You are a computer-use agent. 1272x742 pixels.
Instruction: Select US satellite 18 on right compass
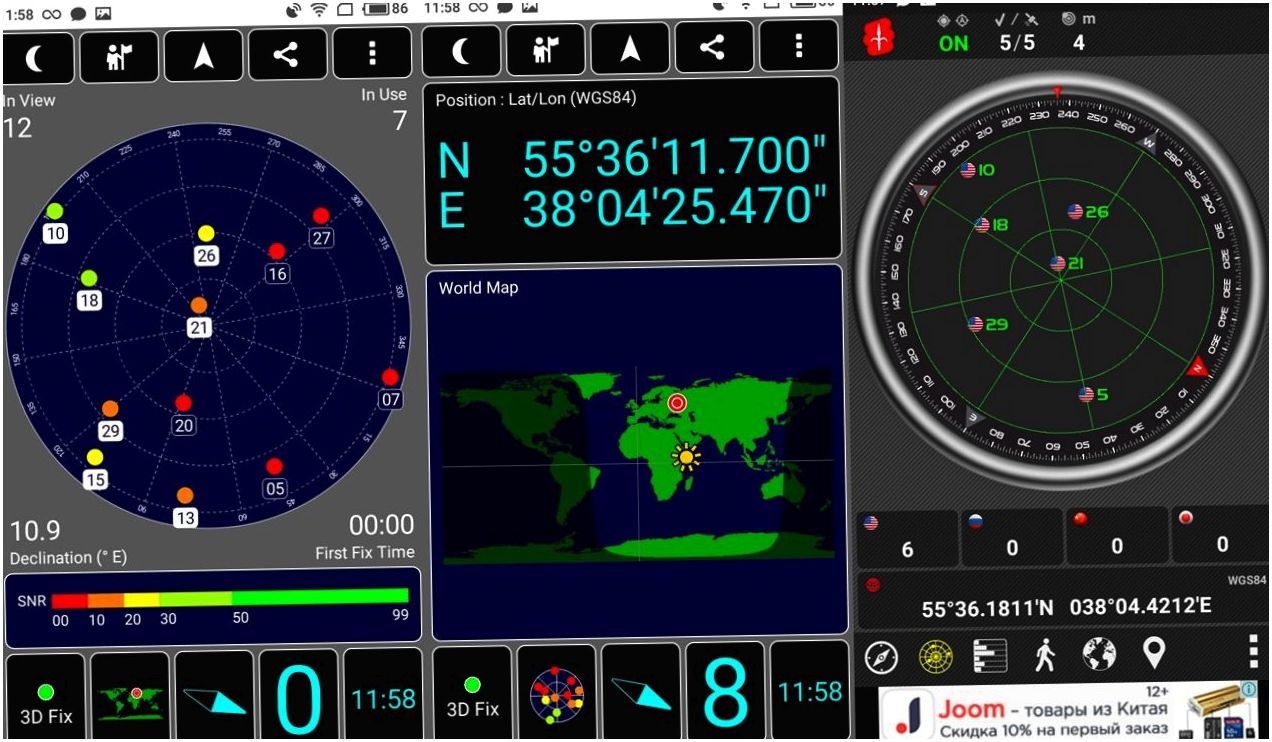[991, 225]
